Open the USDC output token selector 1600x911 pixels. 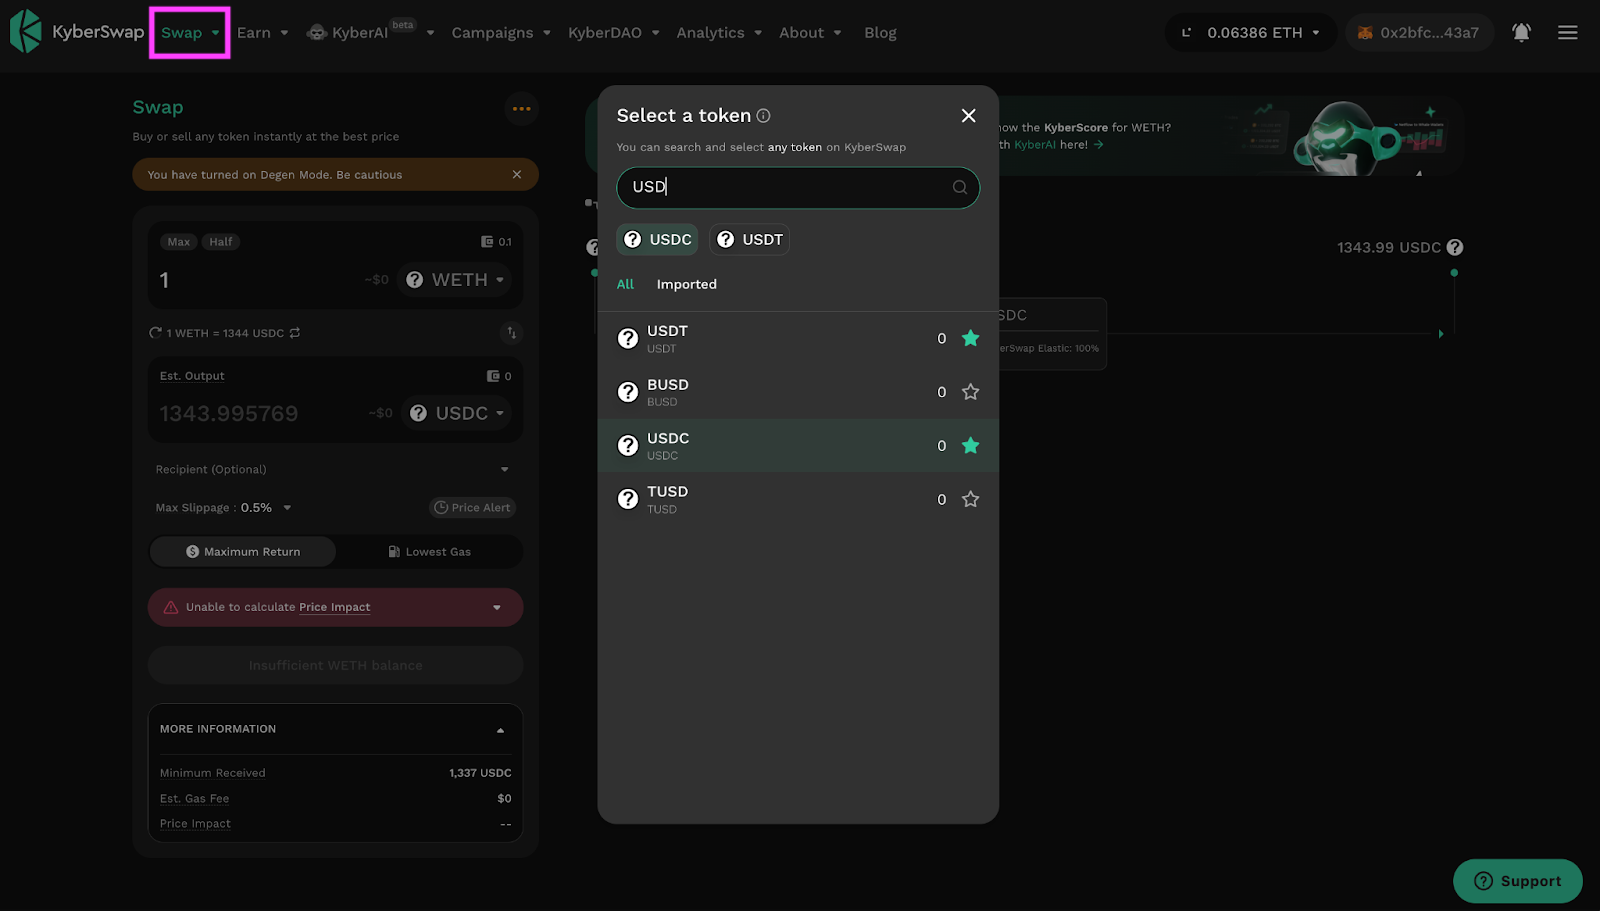tap(457, 414)
